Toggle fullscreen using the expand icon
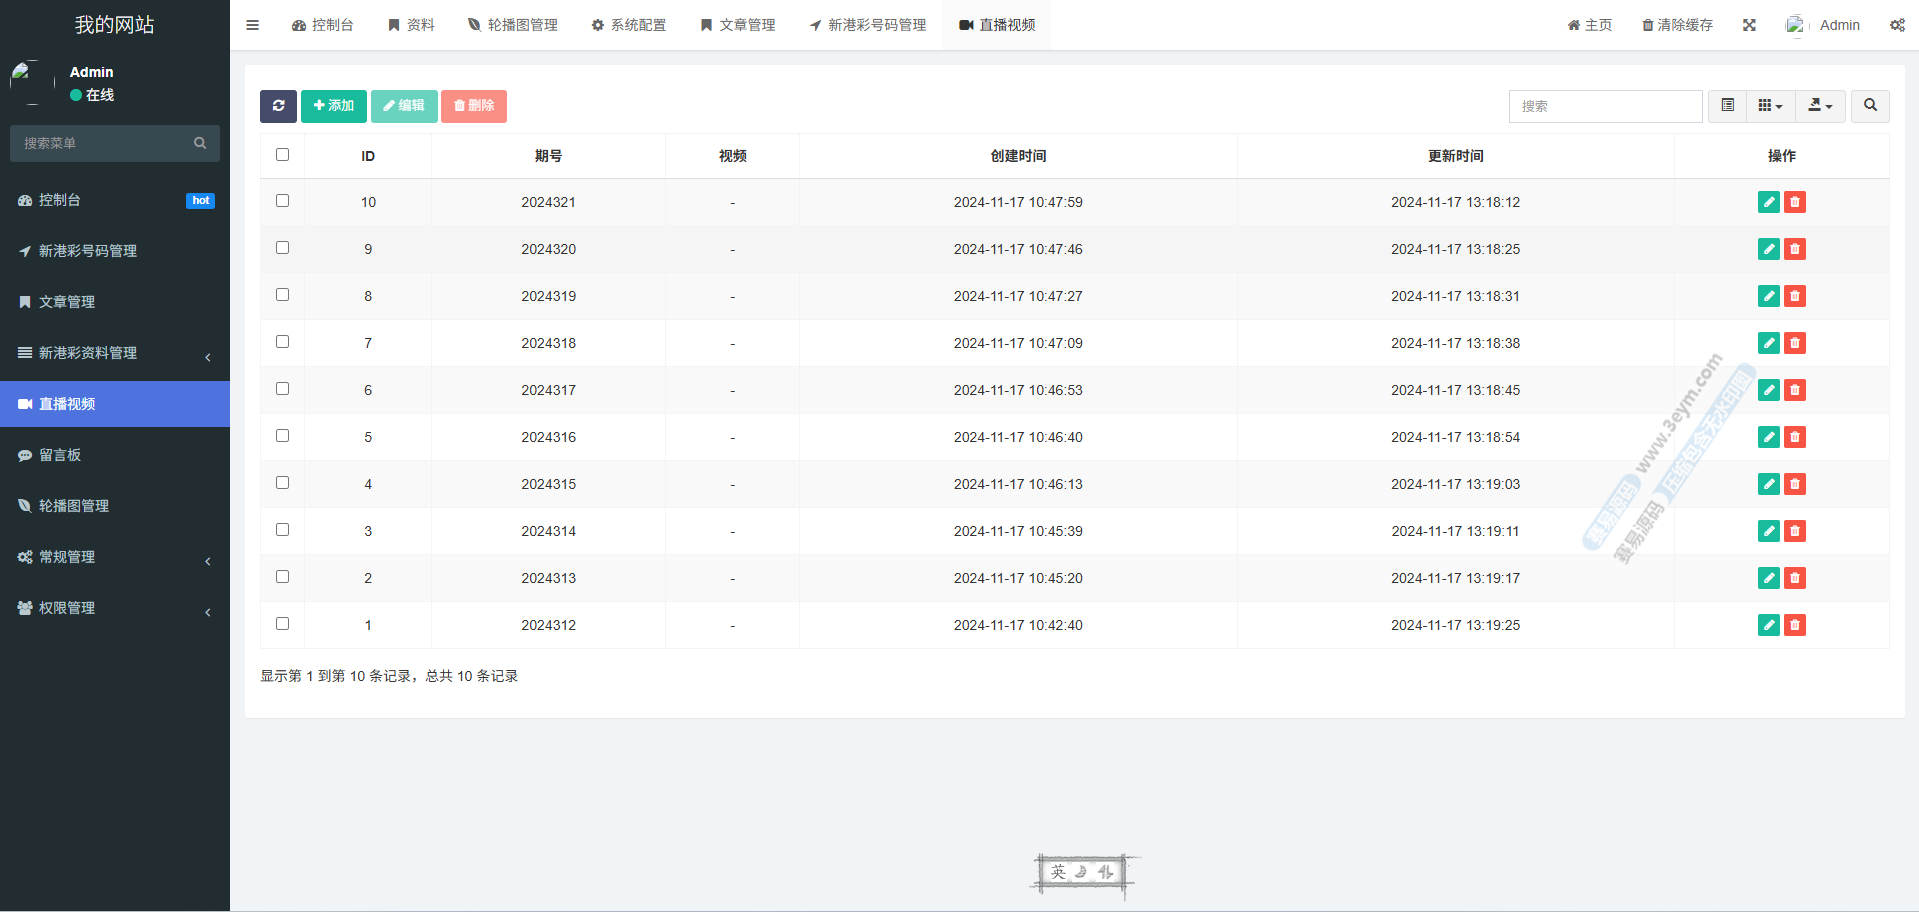The image size is (1919, 912). 1749,25
